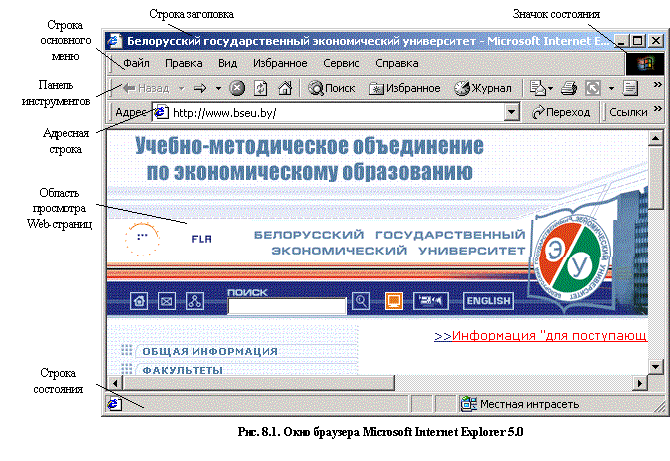
Task: Click the Windows logo status icon
Action: point(645,65)
